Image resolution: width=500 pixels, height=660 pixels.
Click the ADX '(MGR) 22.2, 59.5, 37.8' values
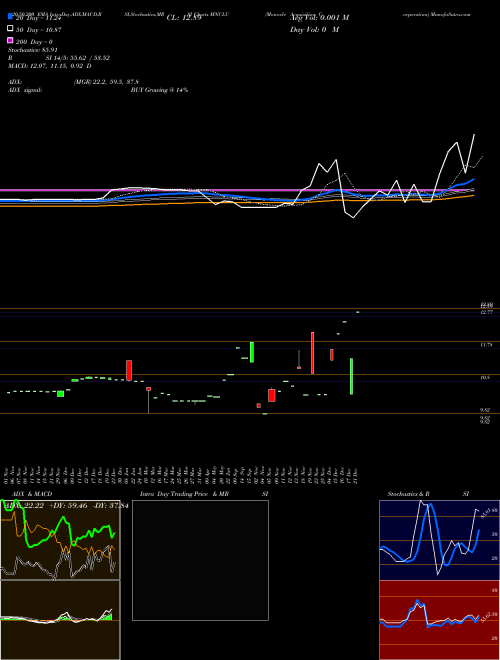[106, 82]
